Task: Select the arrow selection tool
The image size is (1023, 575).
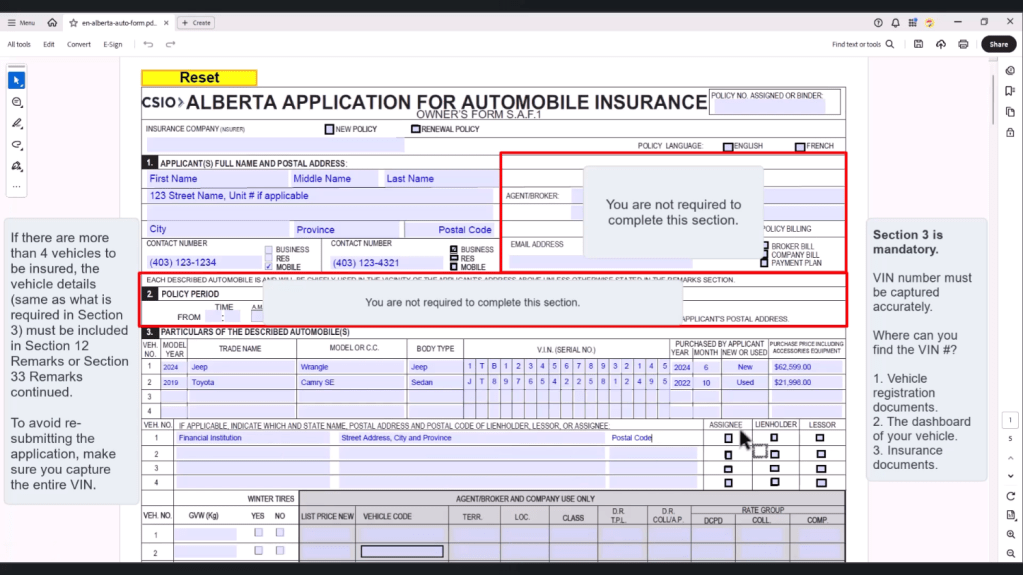Action: click(16, 80)
